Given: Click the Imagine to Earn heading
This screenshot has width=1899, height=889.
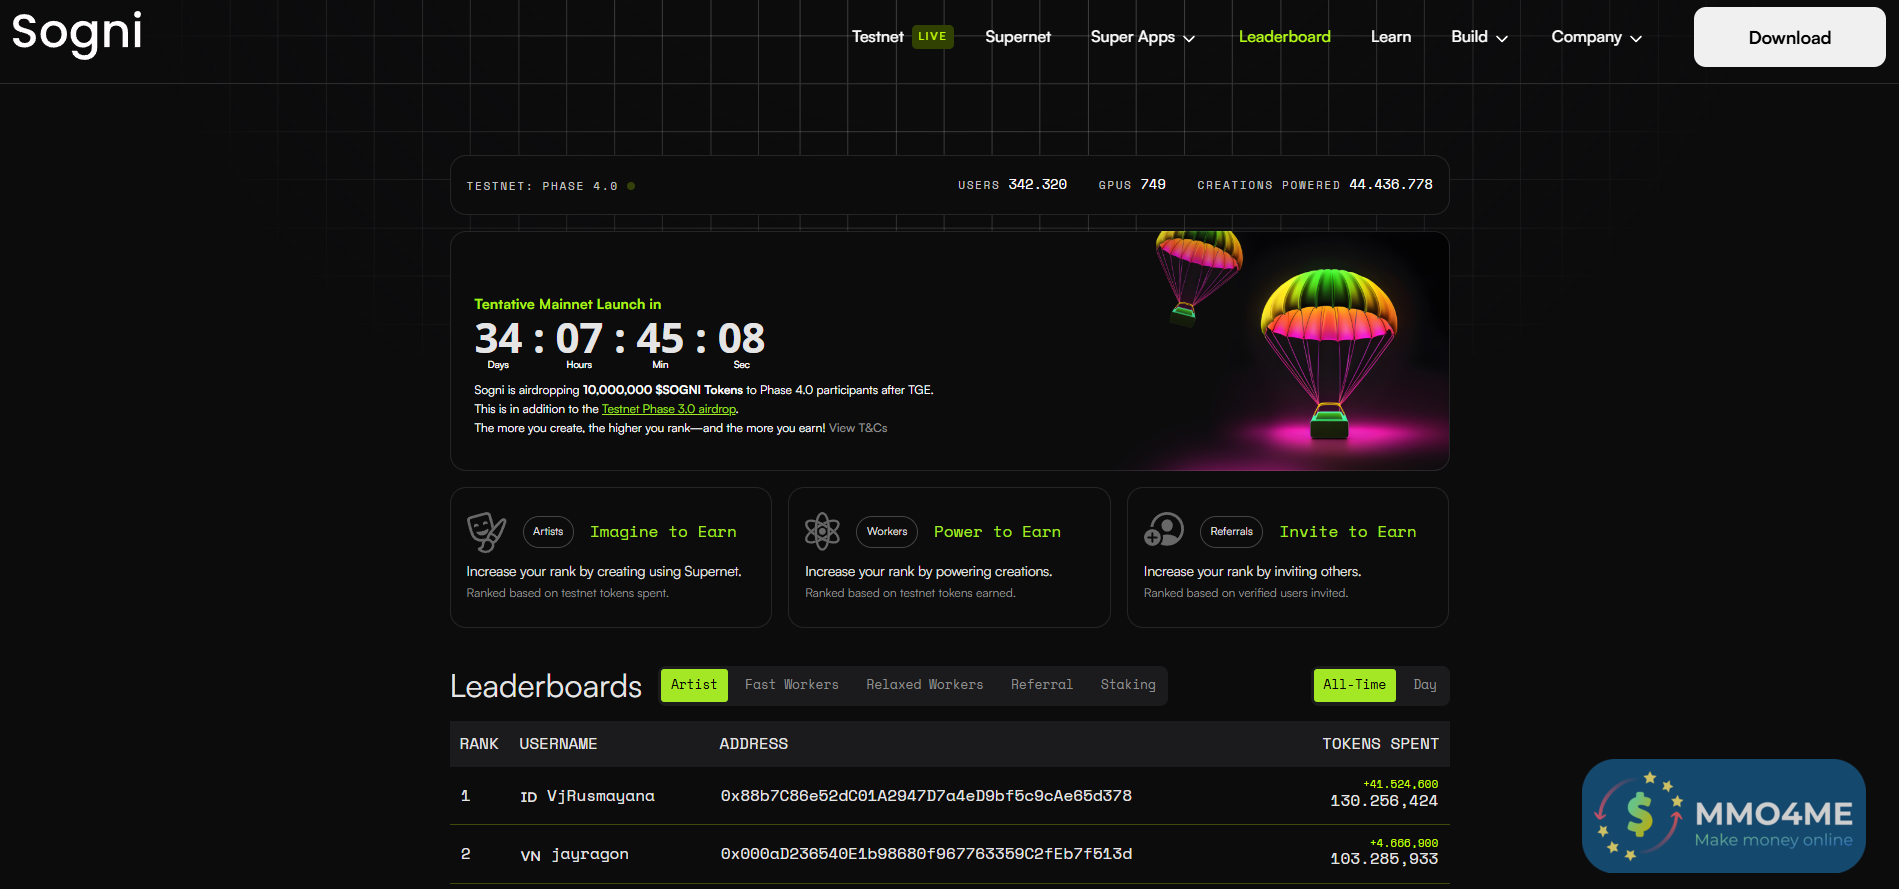Looking at the screenshot, I should point(663,532).
